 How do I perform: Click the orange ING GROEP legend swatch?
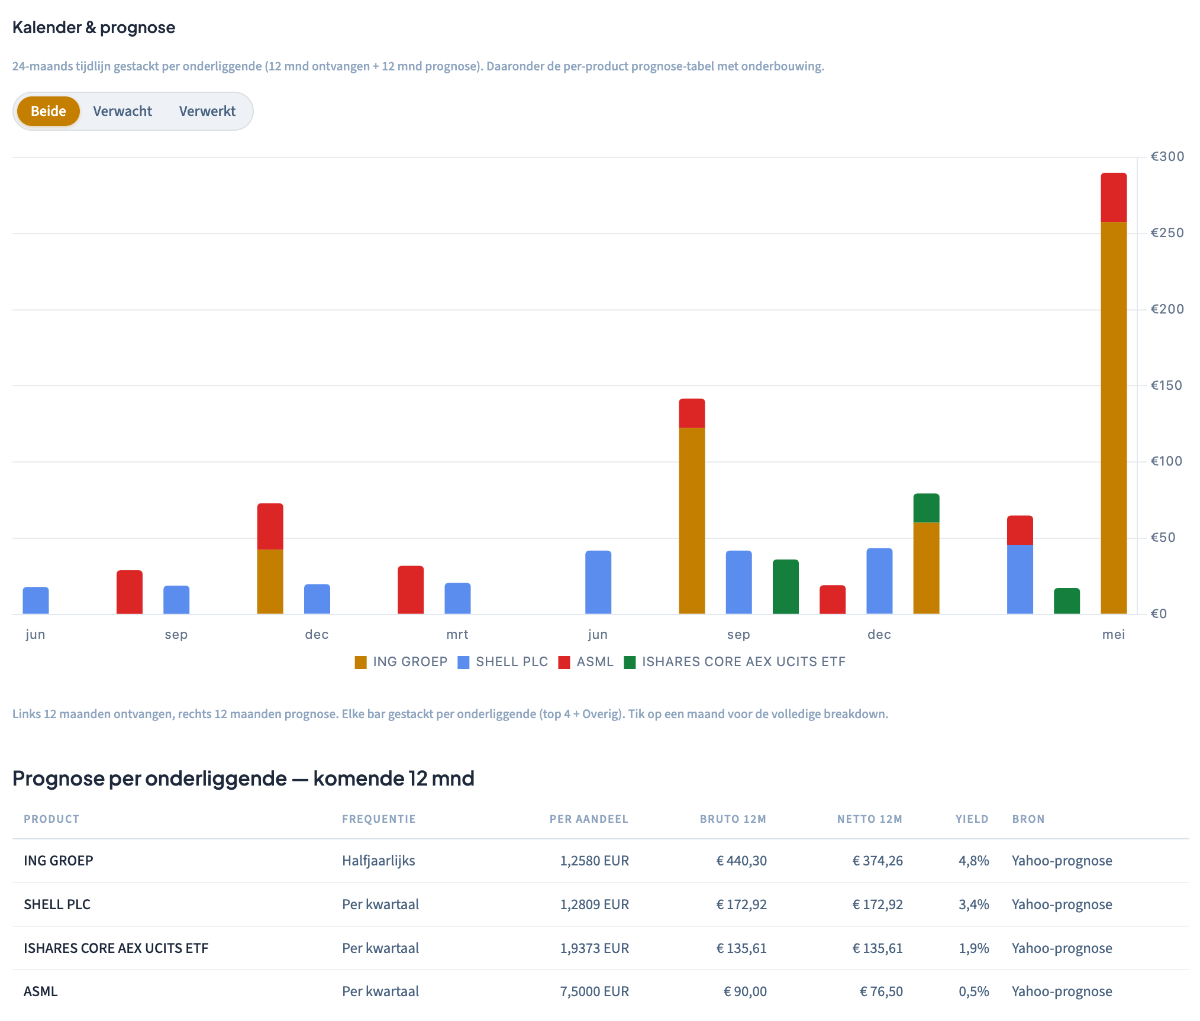pyautogui.click(x=361, y=662)
